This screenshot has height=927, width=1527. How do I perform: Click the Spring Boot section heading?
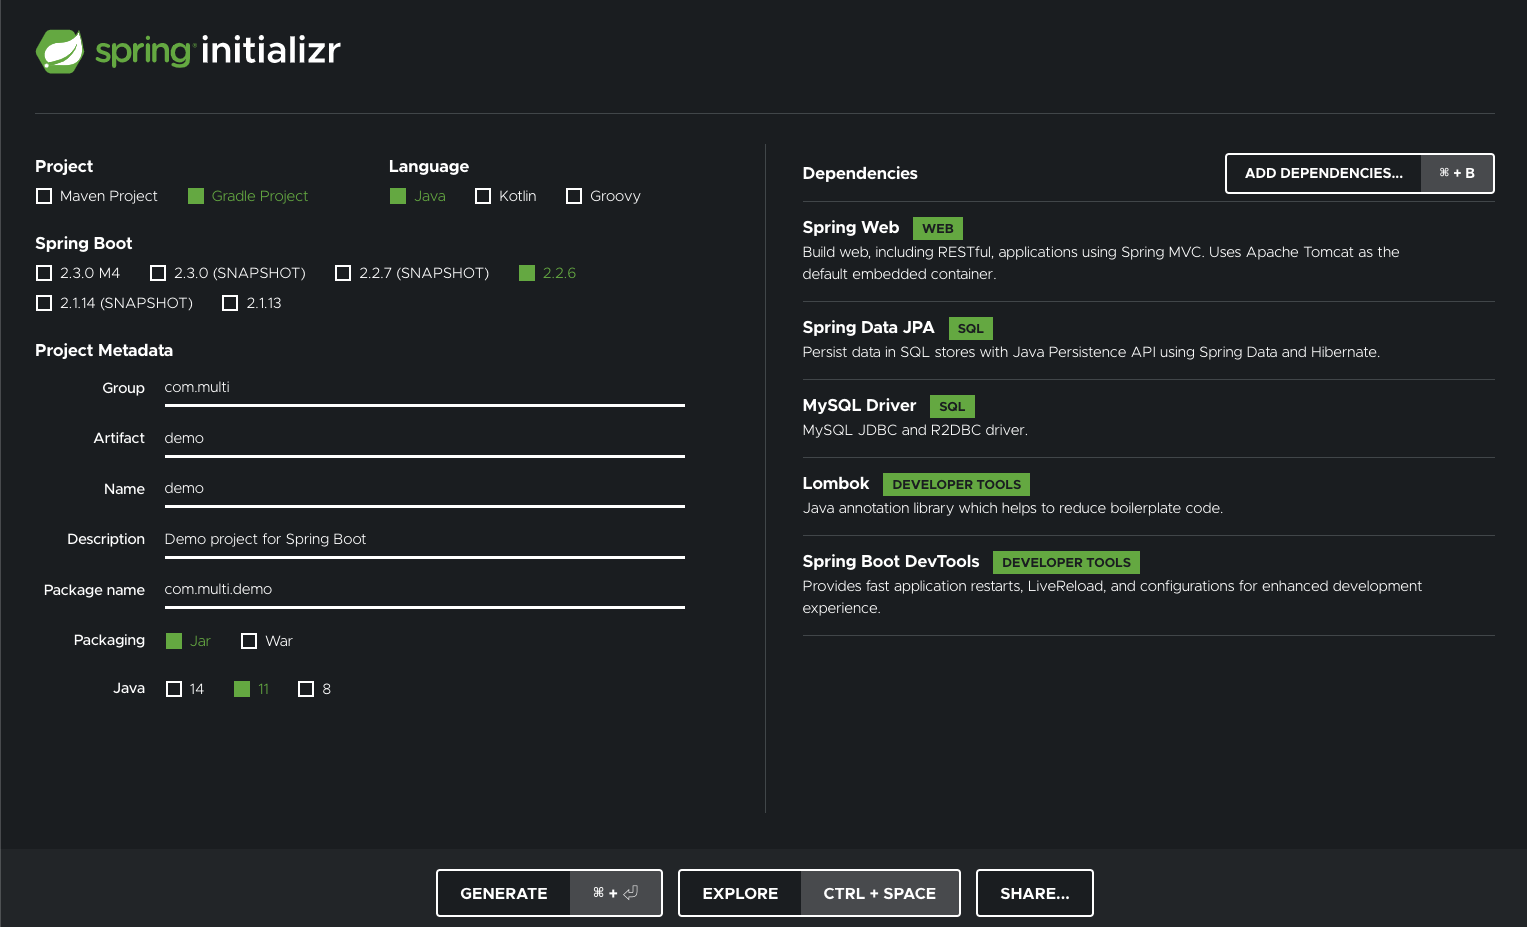click(84, 243)
